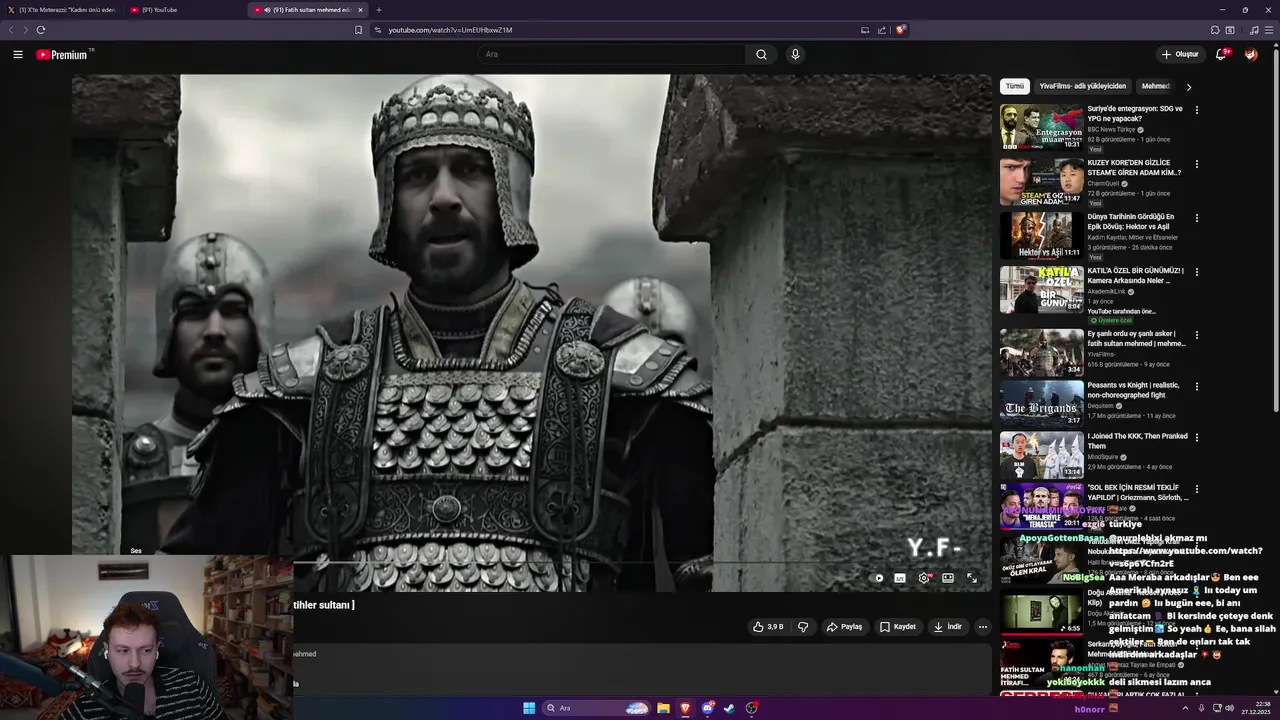Click the youtube.com address bar URL
The height and width of the screenshot is (720, 1280).
450,30
